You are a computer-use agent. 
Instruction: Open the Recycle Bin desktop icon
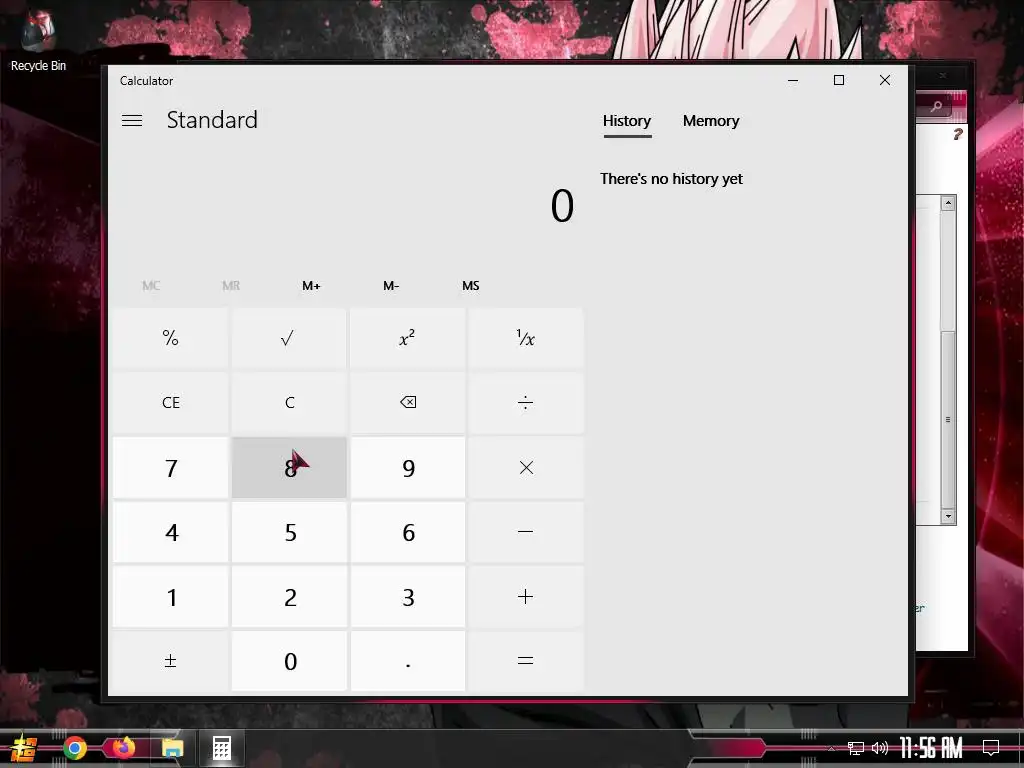click(38, 42)
